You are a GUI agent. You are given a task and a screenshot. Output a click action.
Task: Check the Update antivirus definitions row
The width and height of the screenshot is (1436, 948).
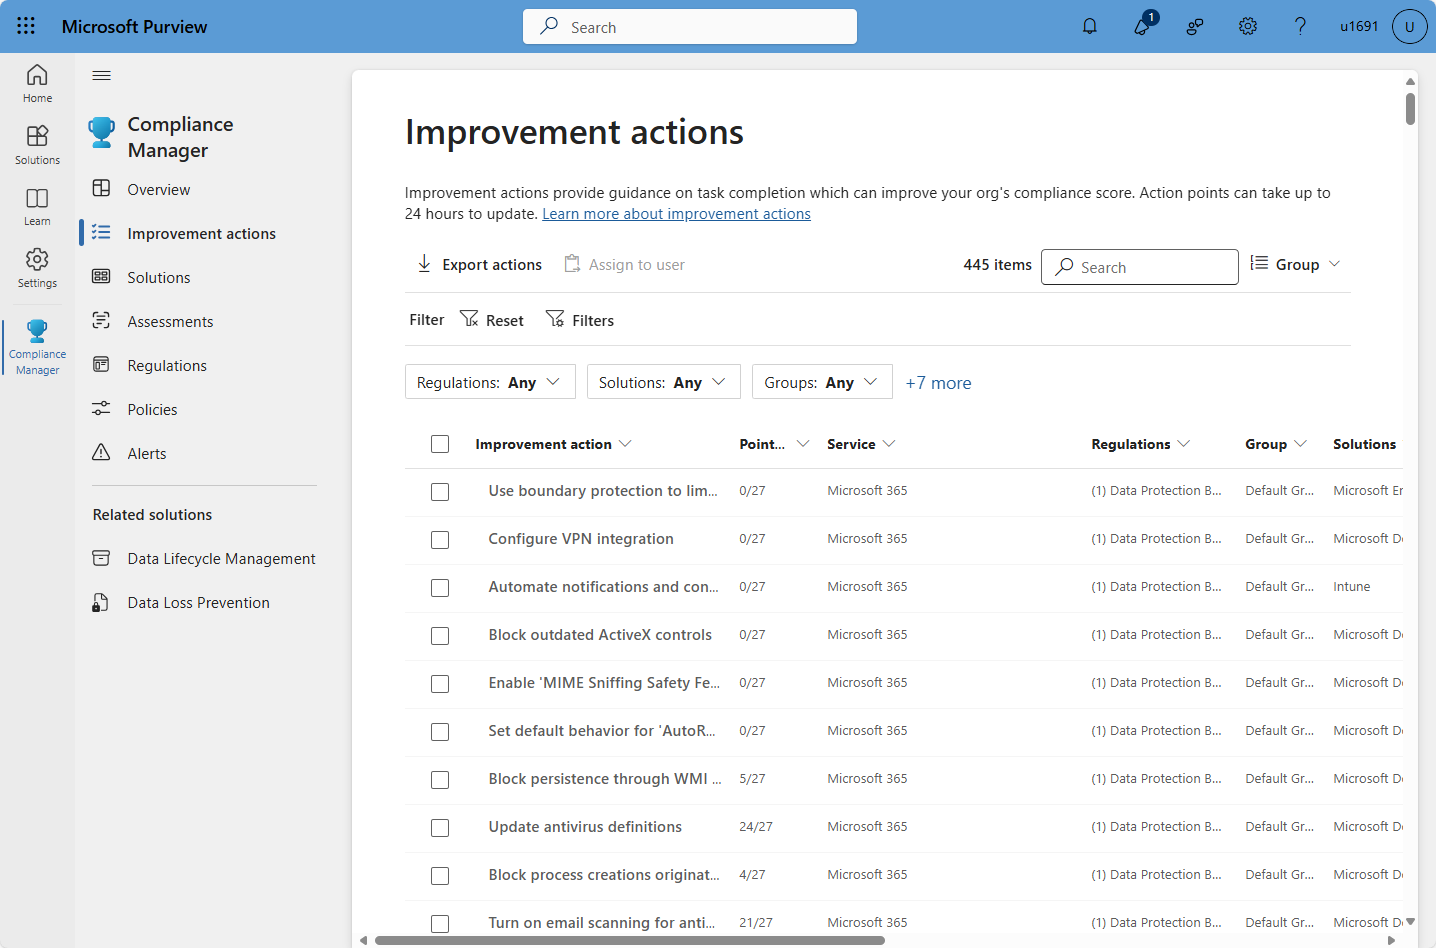440,828
